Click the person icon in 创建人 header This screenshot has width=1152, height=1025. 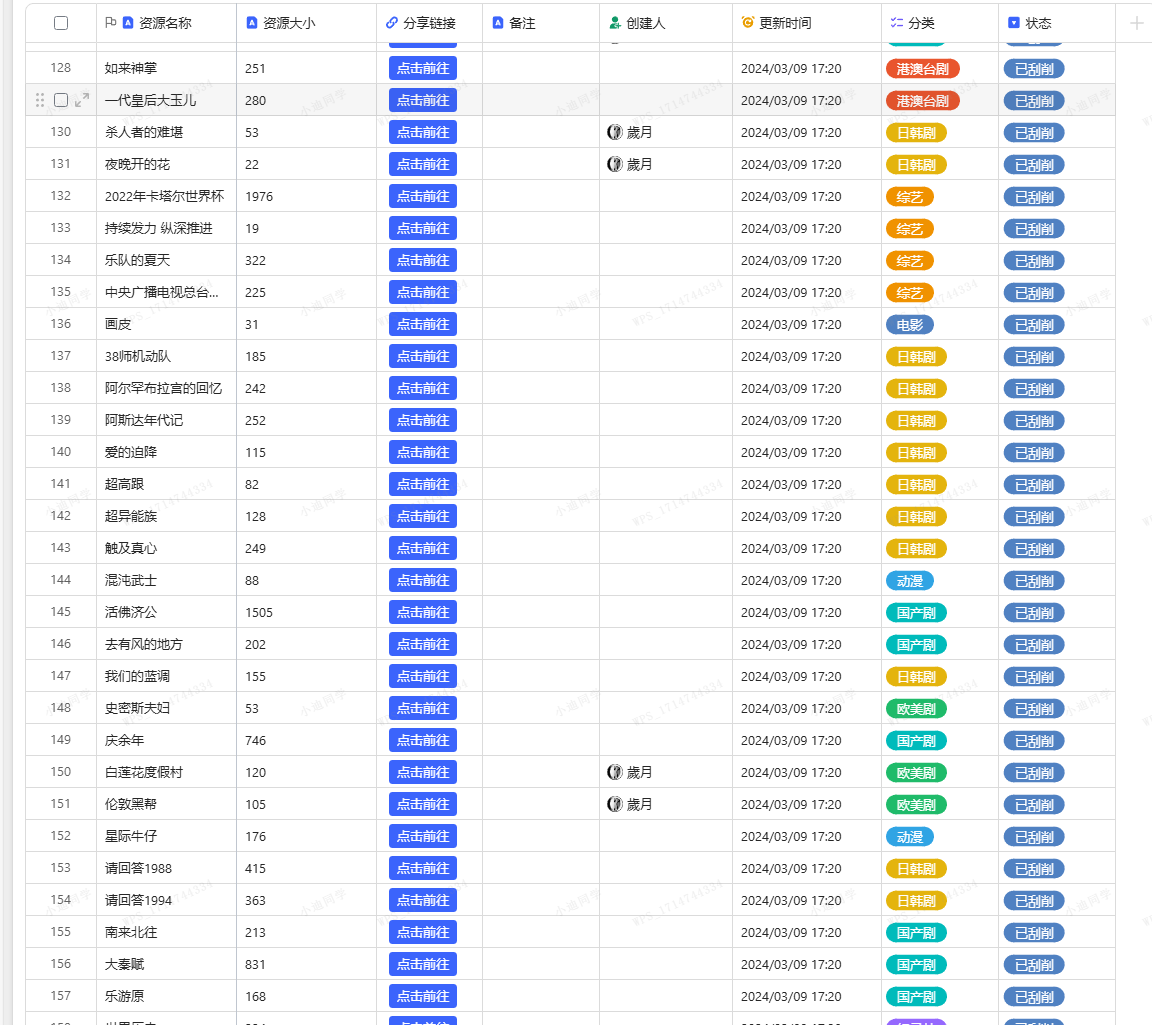click(615, 23)
